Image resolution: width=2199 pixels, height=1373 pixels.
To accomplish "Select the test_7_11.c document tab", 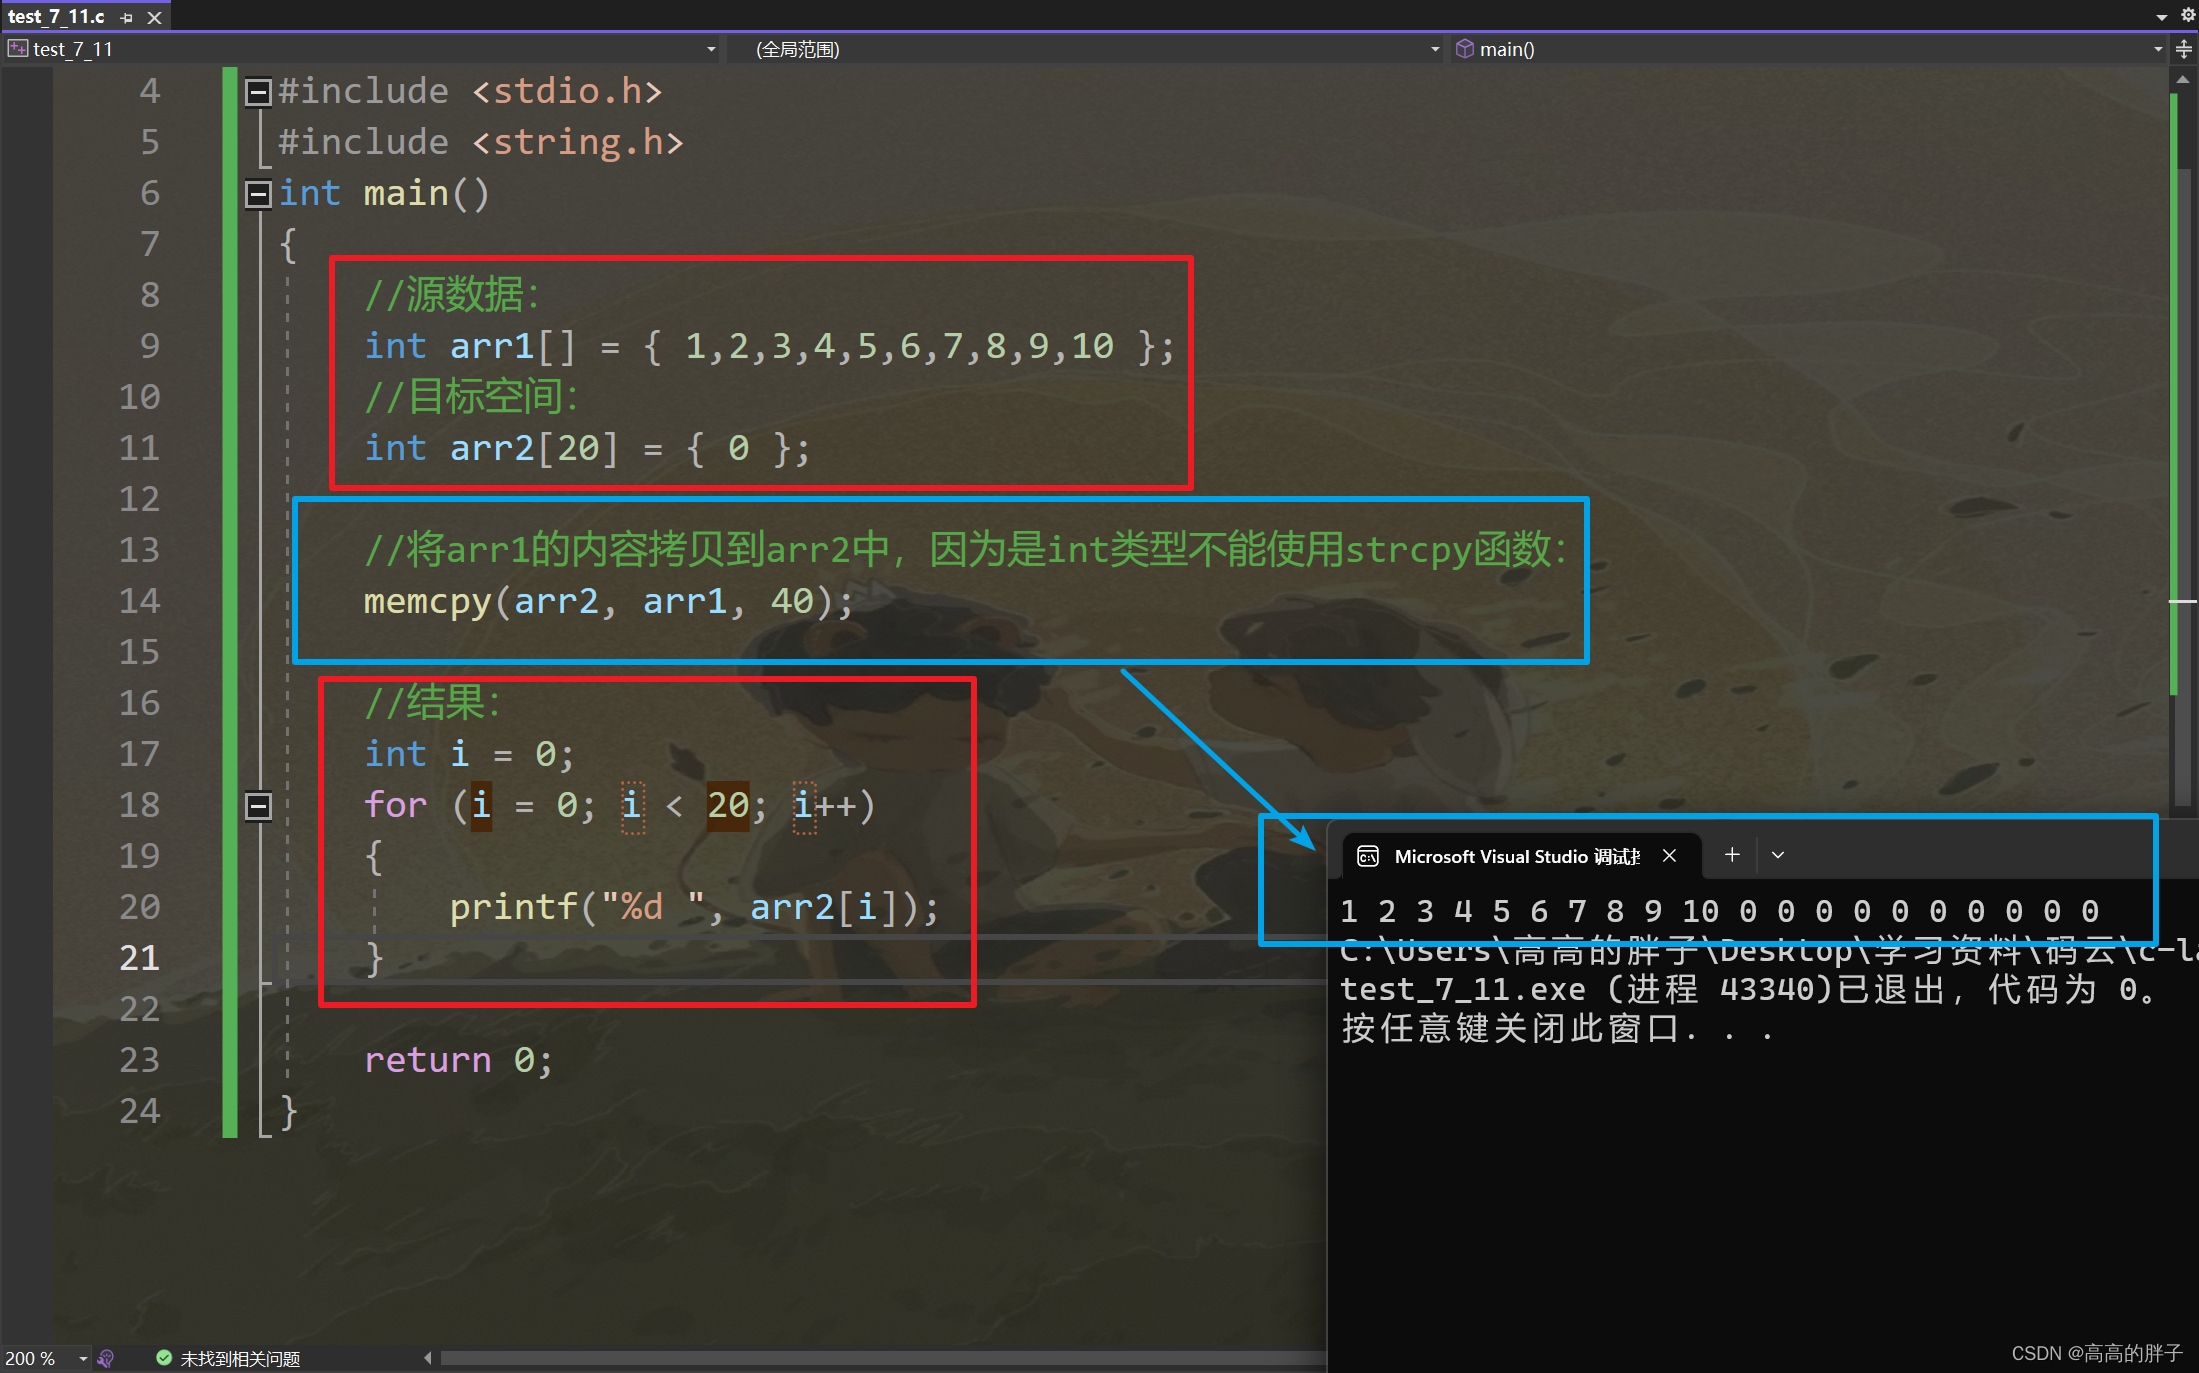I will [x=56, y=17].
